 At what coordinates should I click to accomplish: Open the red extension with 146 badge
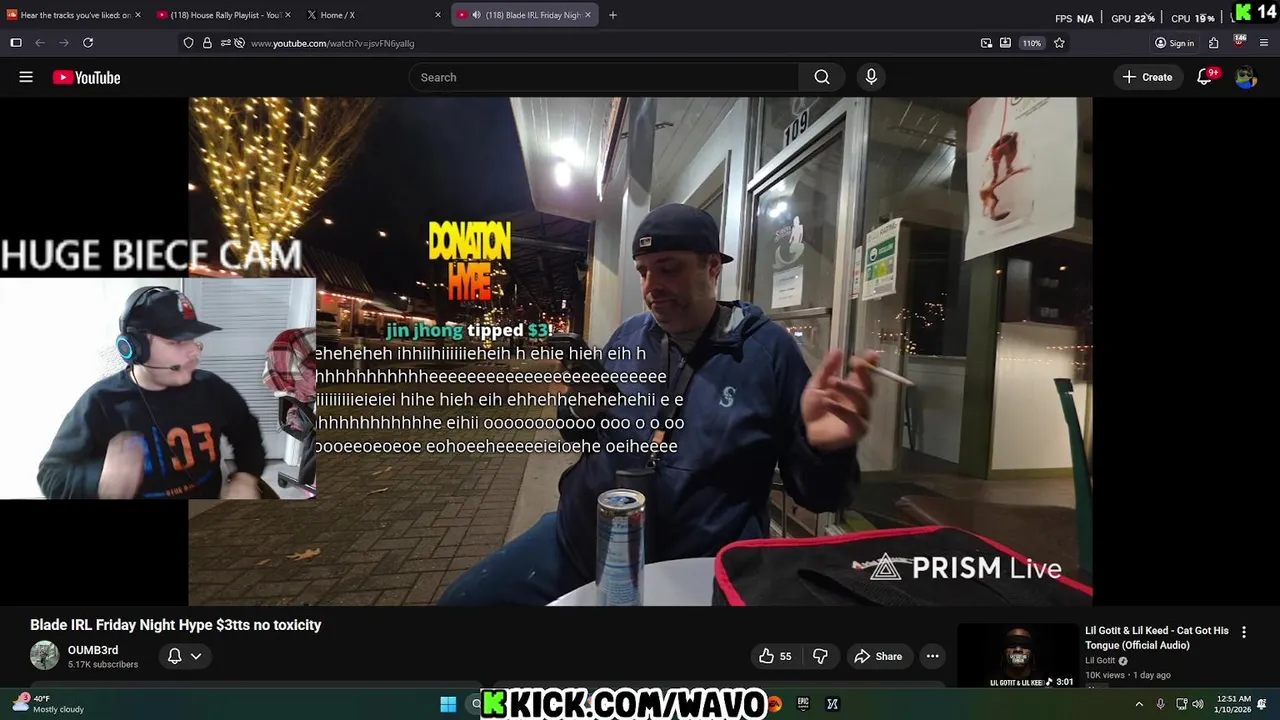[x=1239, y=43]
